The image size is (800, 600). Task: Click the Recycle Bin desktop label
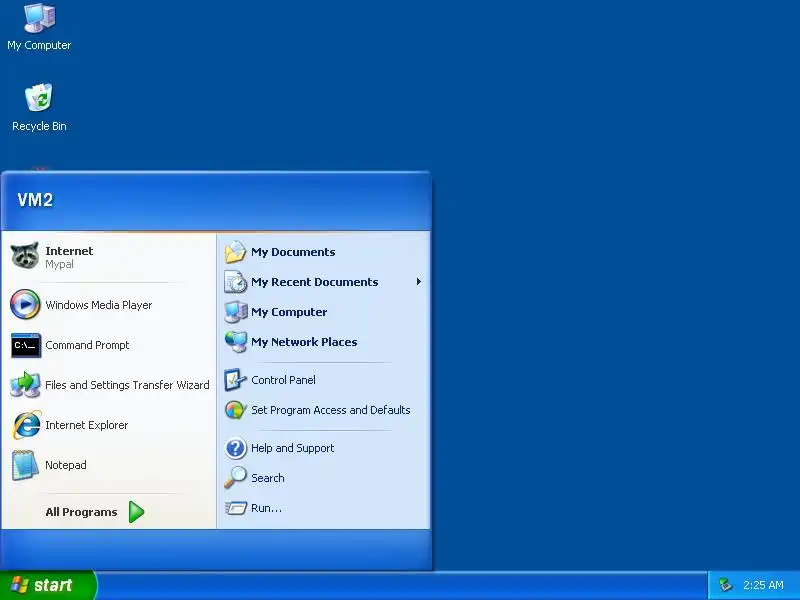39,126
